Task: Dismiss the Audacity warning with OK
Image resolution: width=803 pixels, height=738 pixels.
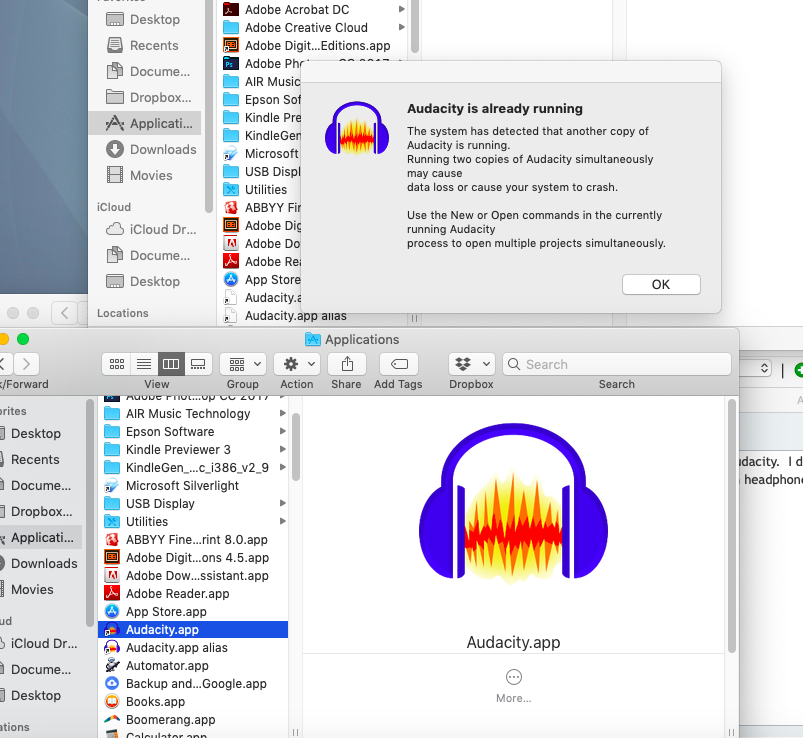Action: click(660, 284)
